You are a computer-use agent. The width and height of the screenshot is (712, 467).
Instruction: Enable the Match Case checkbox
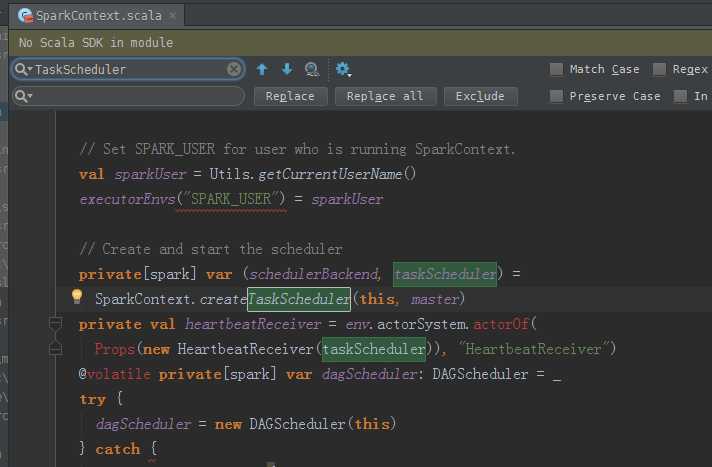point(556,69)
